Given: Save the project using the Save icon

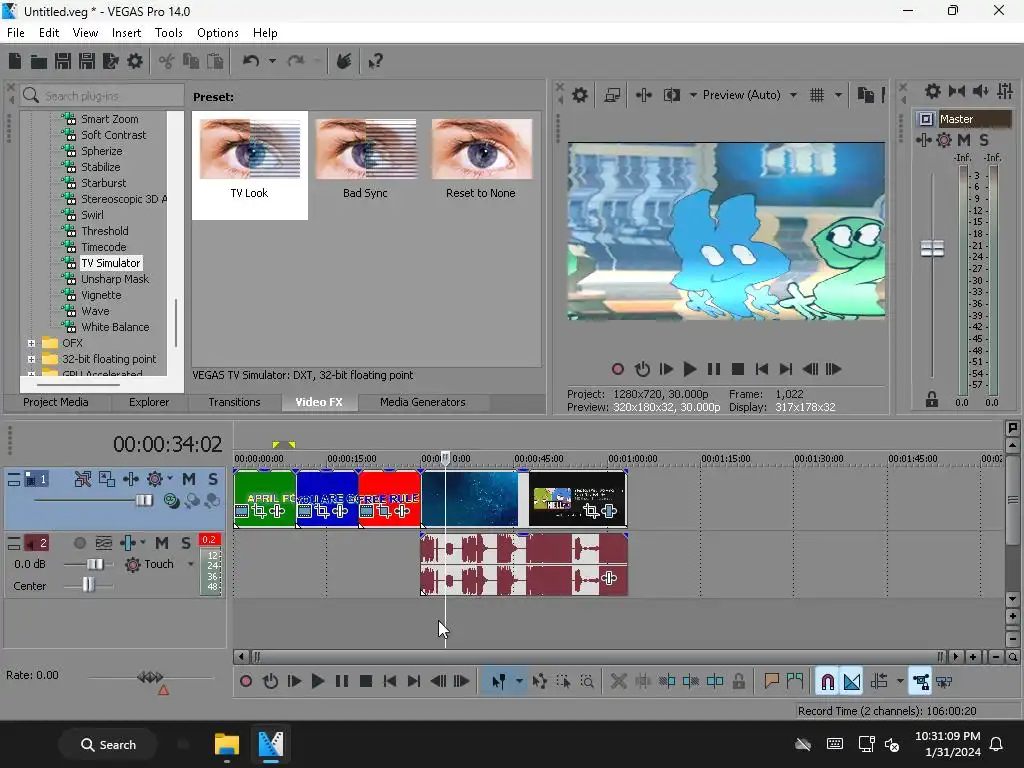Looking at the screenshot, I should (x=63, y=61).
